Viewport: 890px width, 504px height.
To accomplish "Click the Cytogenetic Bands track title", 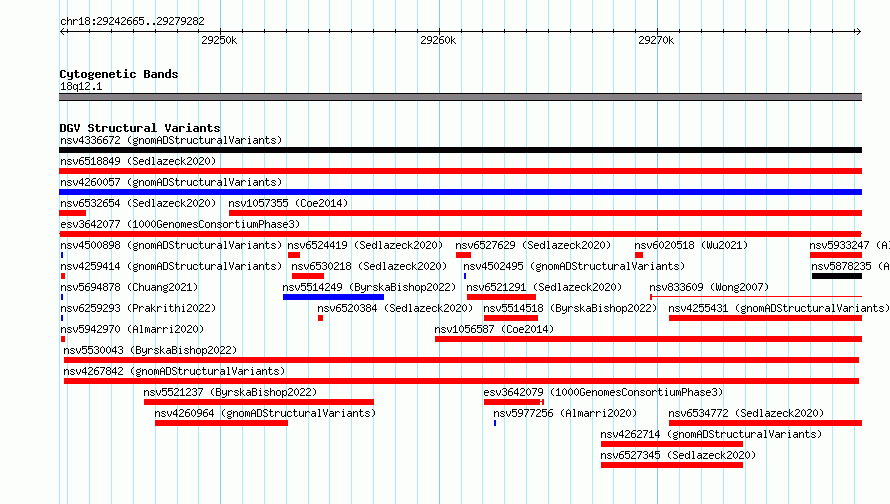I will pyautogui.click(x=119, y=74).
